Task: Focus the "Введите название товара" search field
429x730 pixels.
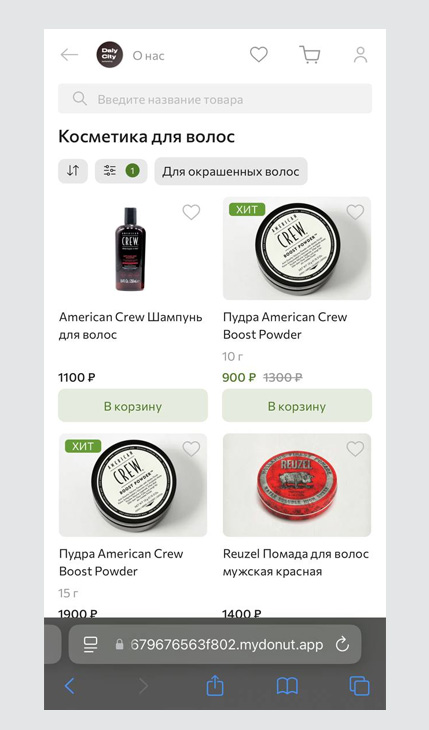Action: coord(215,99)
